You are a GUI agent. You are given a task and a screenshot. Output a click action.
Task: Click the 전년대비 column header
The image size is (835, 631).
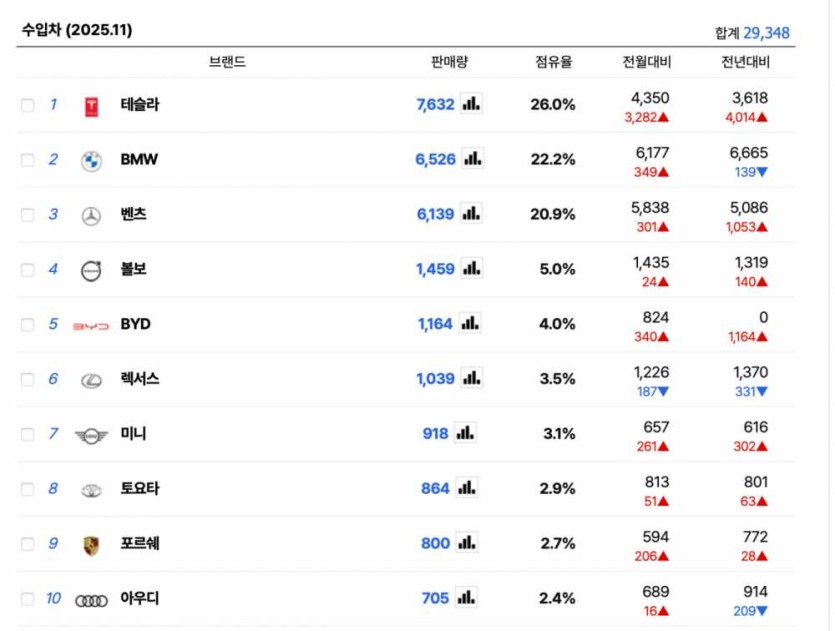[x=746, y=62]
